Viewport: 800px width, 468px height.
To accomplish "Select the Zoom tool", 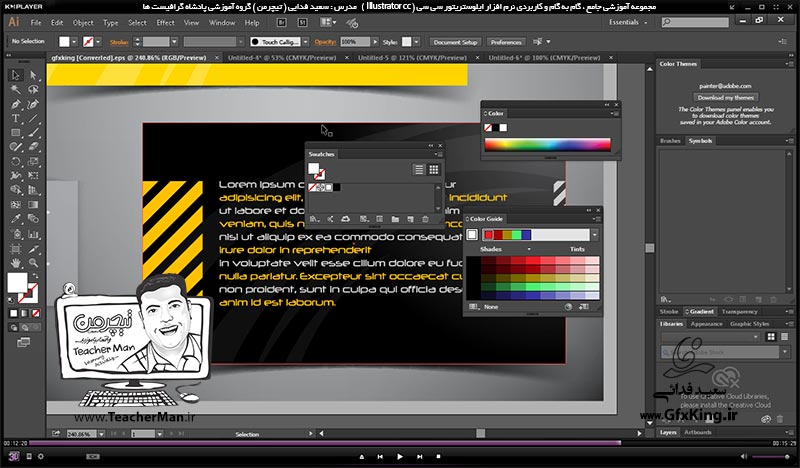I will [33, 263].
